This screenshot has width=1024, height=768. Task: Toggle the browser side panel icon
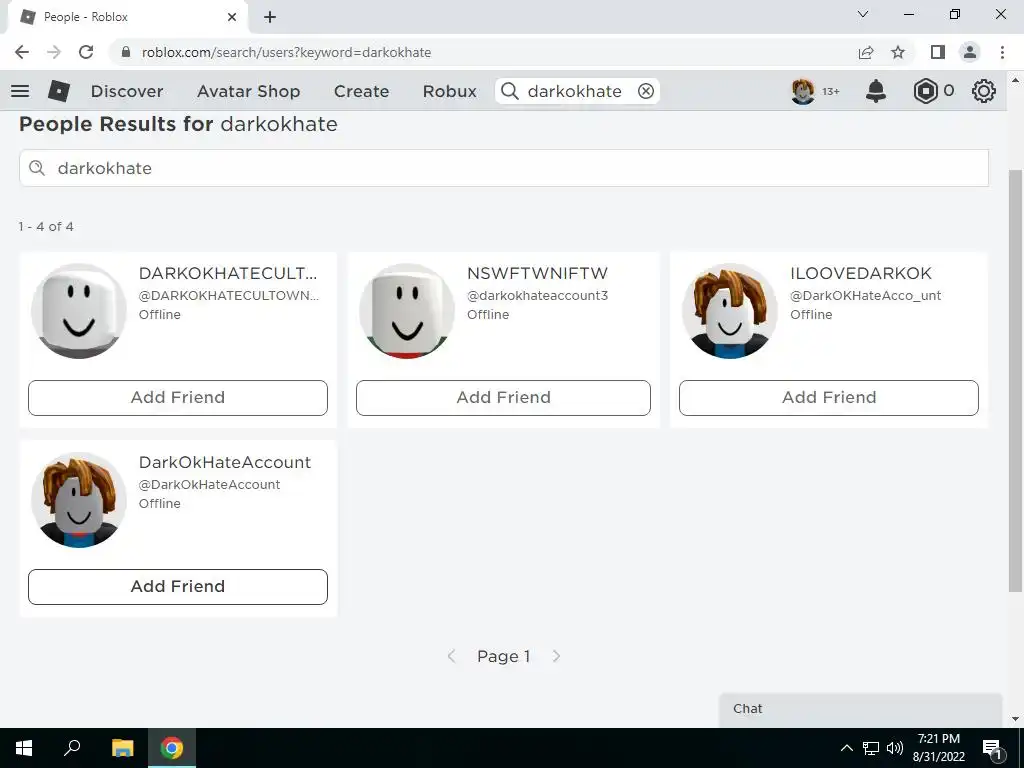tap(938, 52)
